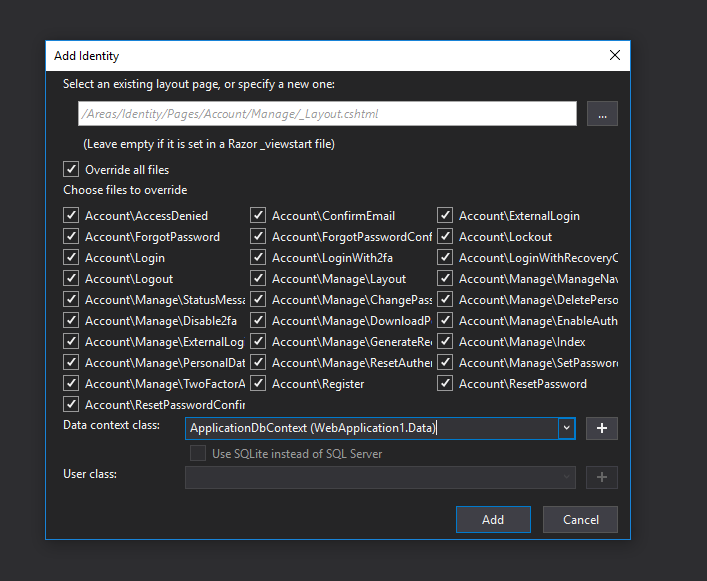Toggle Account\Manage\ChangePass checkbox
This screenshot has width=707, height=581.
258,299
